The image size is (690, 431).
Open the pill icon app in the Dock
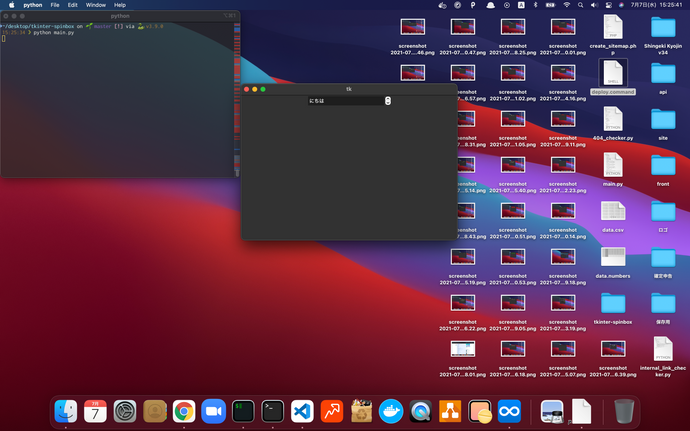[x=480, y=411]
